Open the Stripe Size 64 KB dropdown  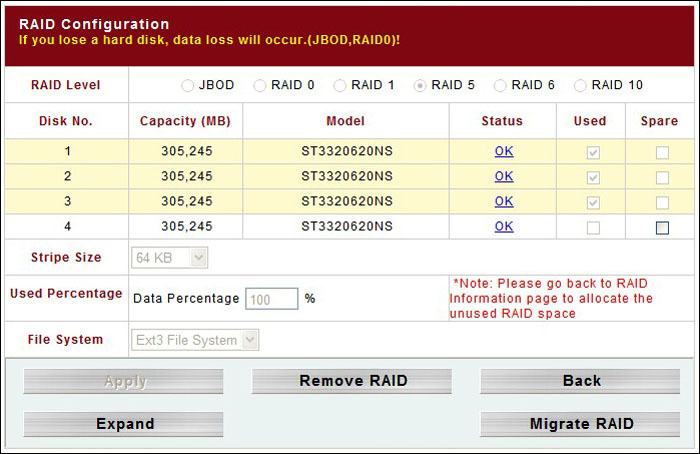pyautogui.click(x=170, y=258)
